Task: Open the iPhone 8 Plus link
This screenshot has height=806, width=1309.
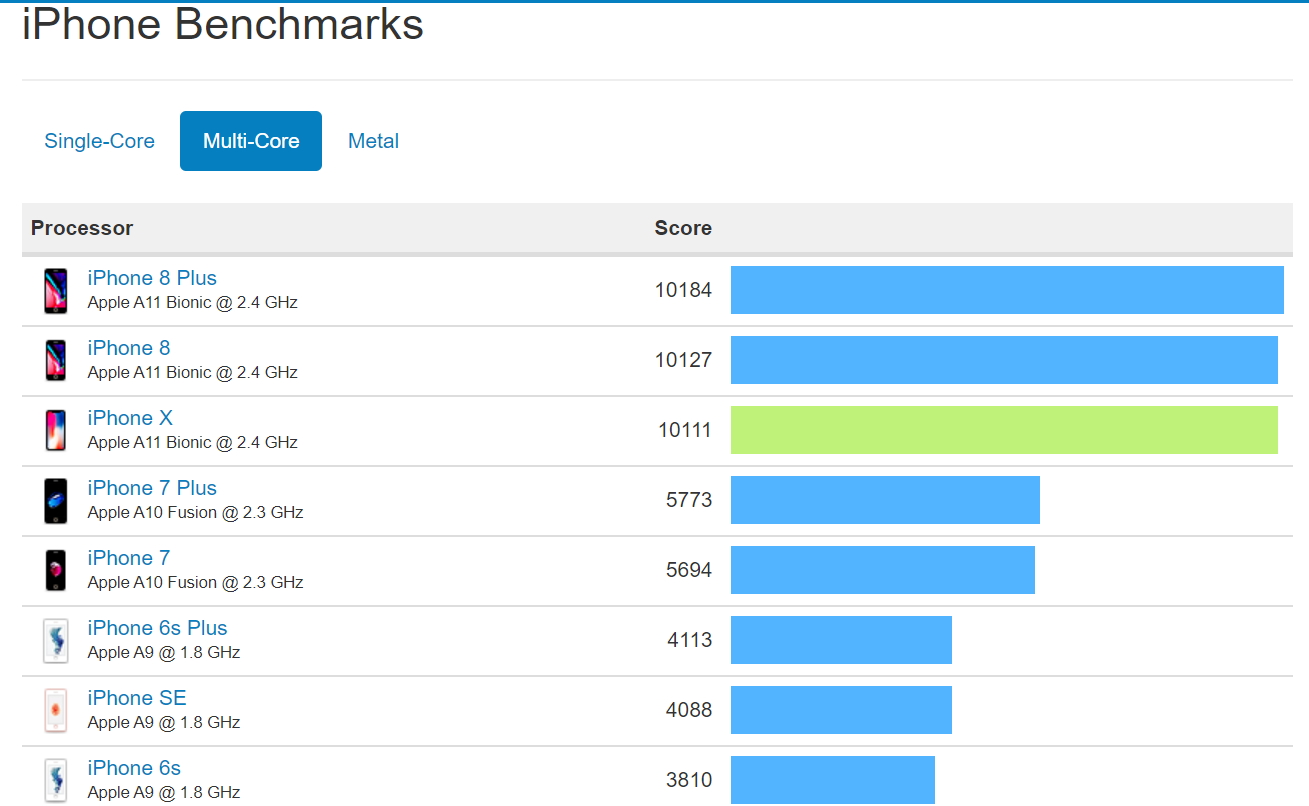Action: [x=152, y=278]
